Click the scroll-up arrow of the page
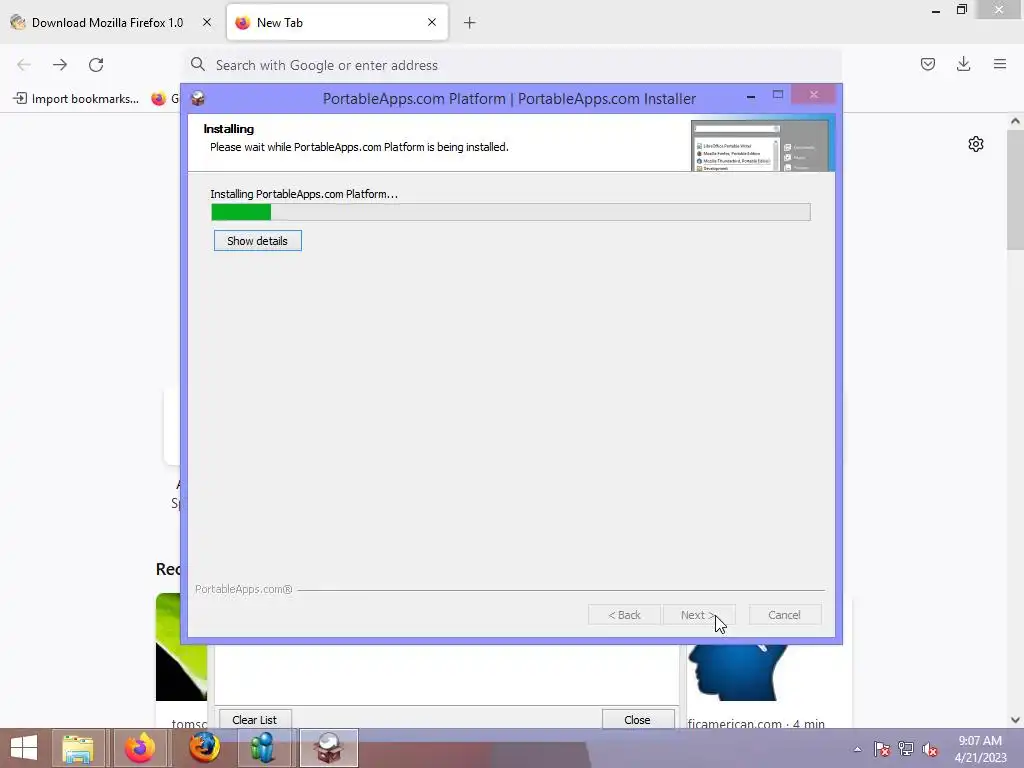This screenshot has width=1024, height=768. [1015, 121]
